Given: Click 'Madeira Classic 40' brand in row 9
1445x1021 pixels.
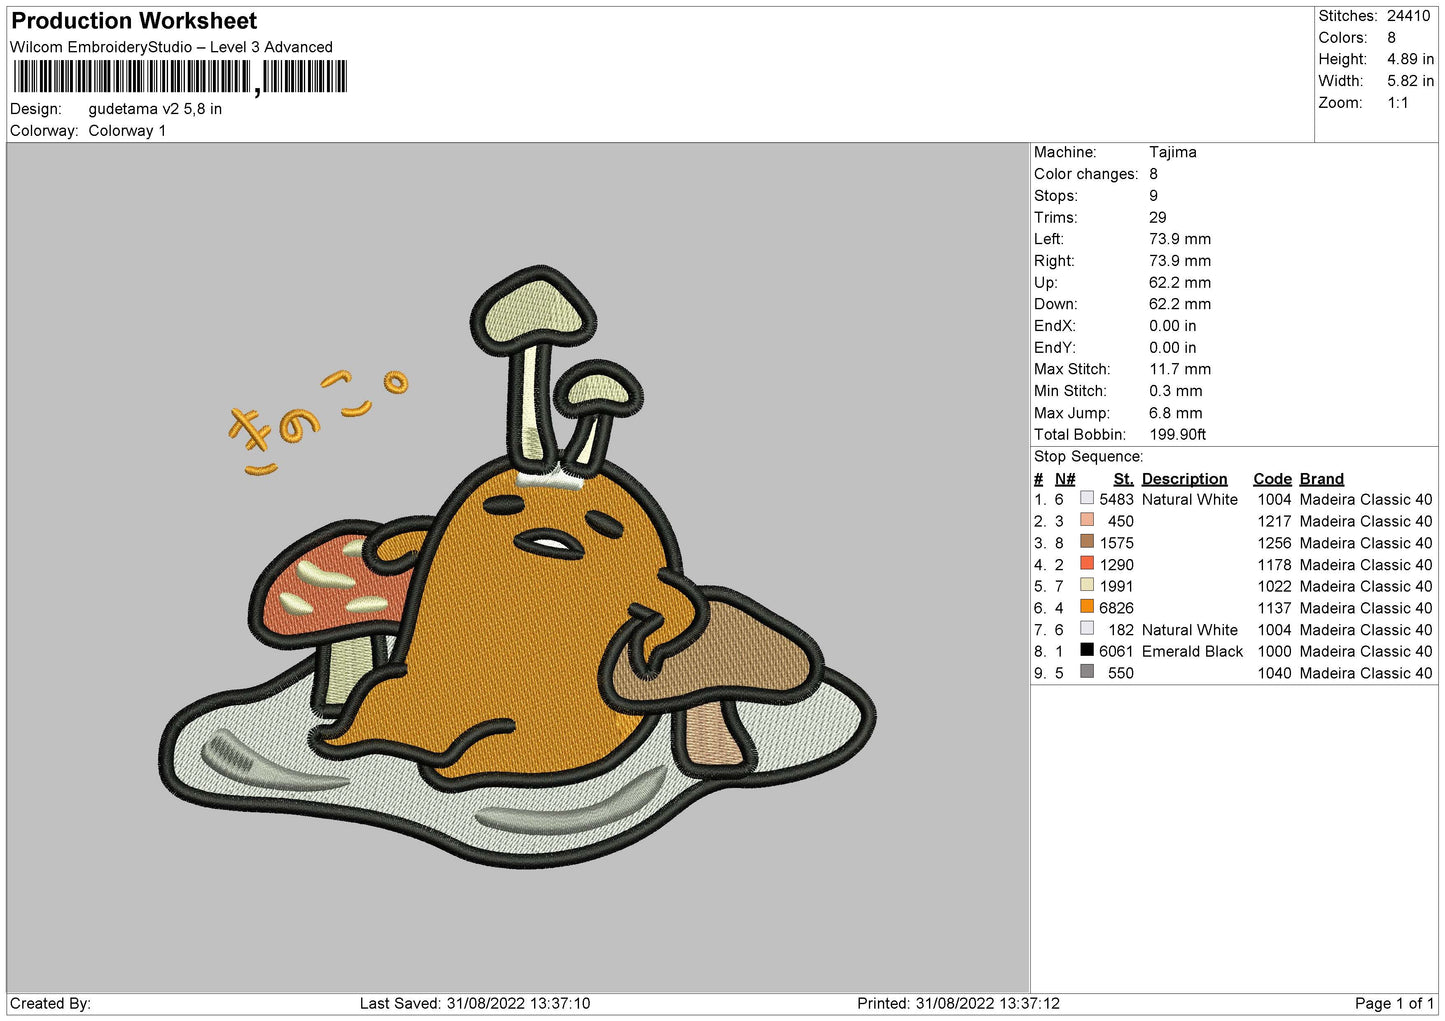Looking at the screenshot, I should (1366, 674).
